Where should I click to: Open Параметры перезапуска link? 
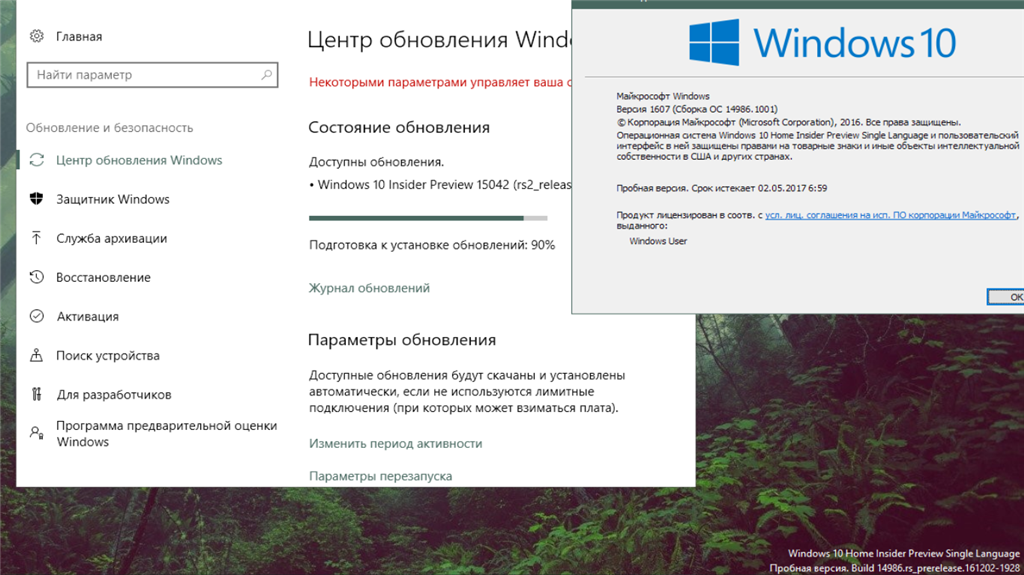[x=380, y=476]
